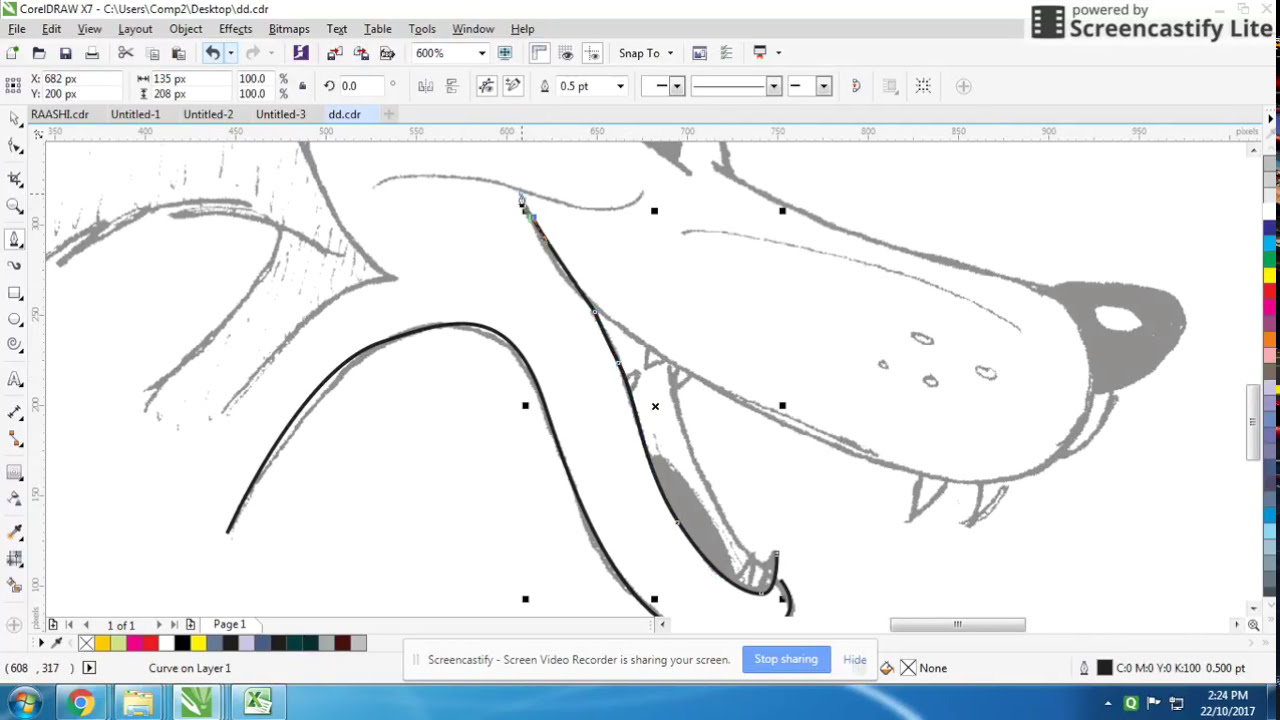Click the Export icon
This screenshot has height=720, width=1280.
click(x=361, y=53)
